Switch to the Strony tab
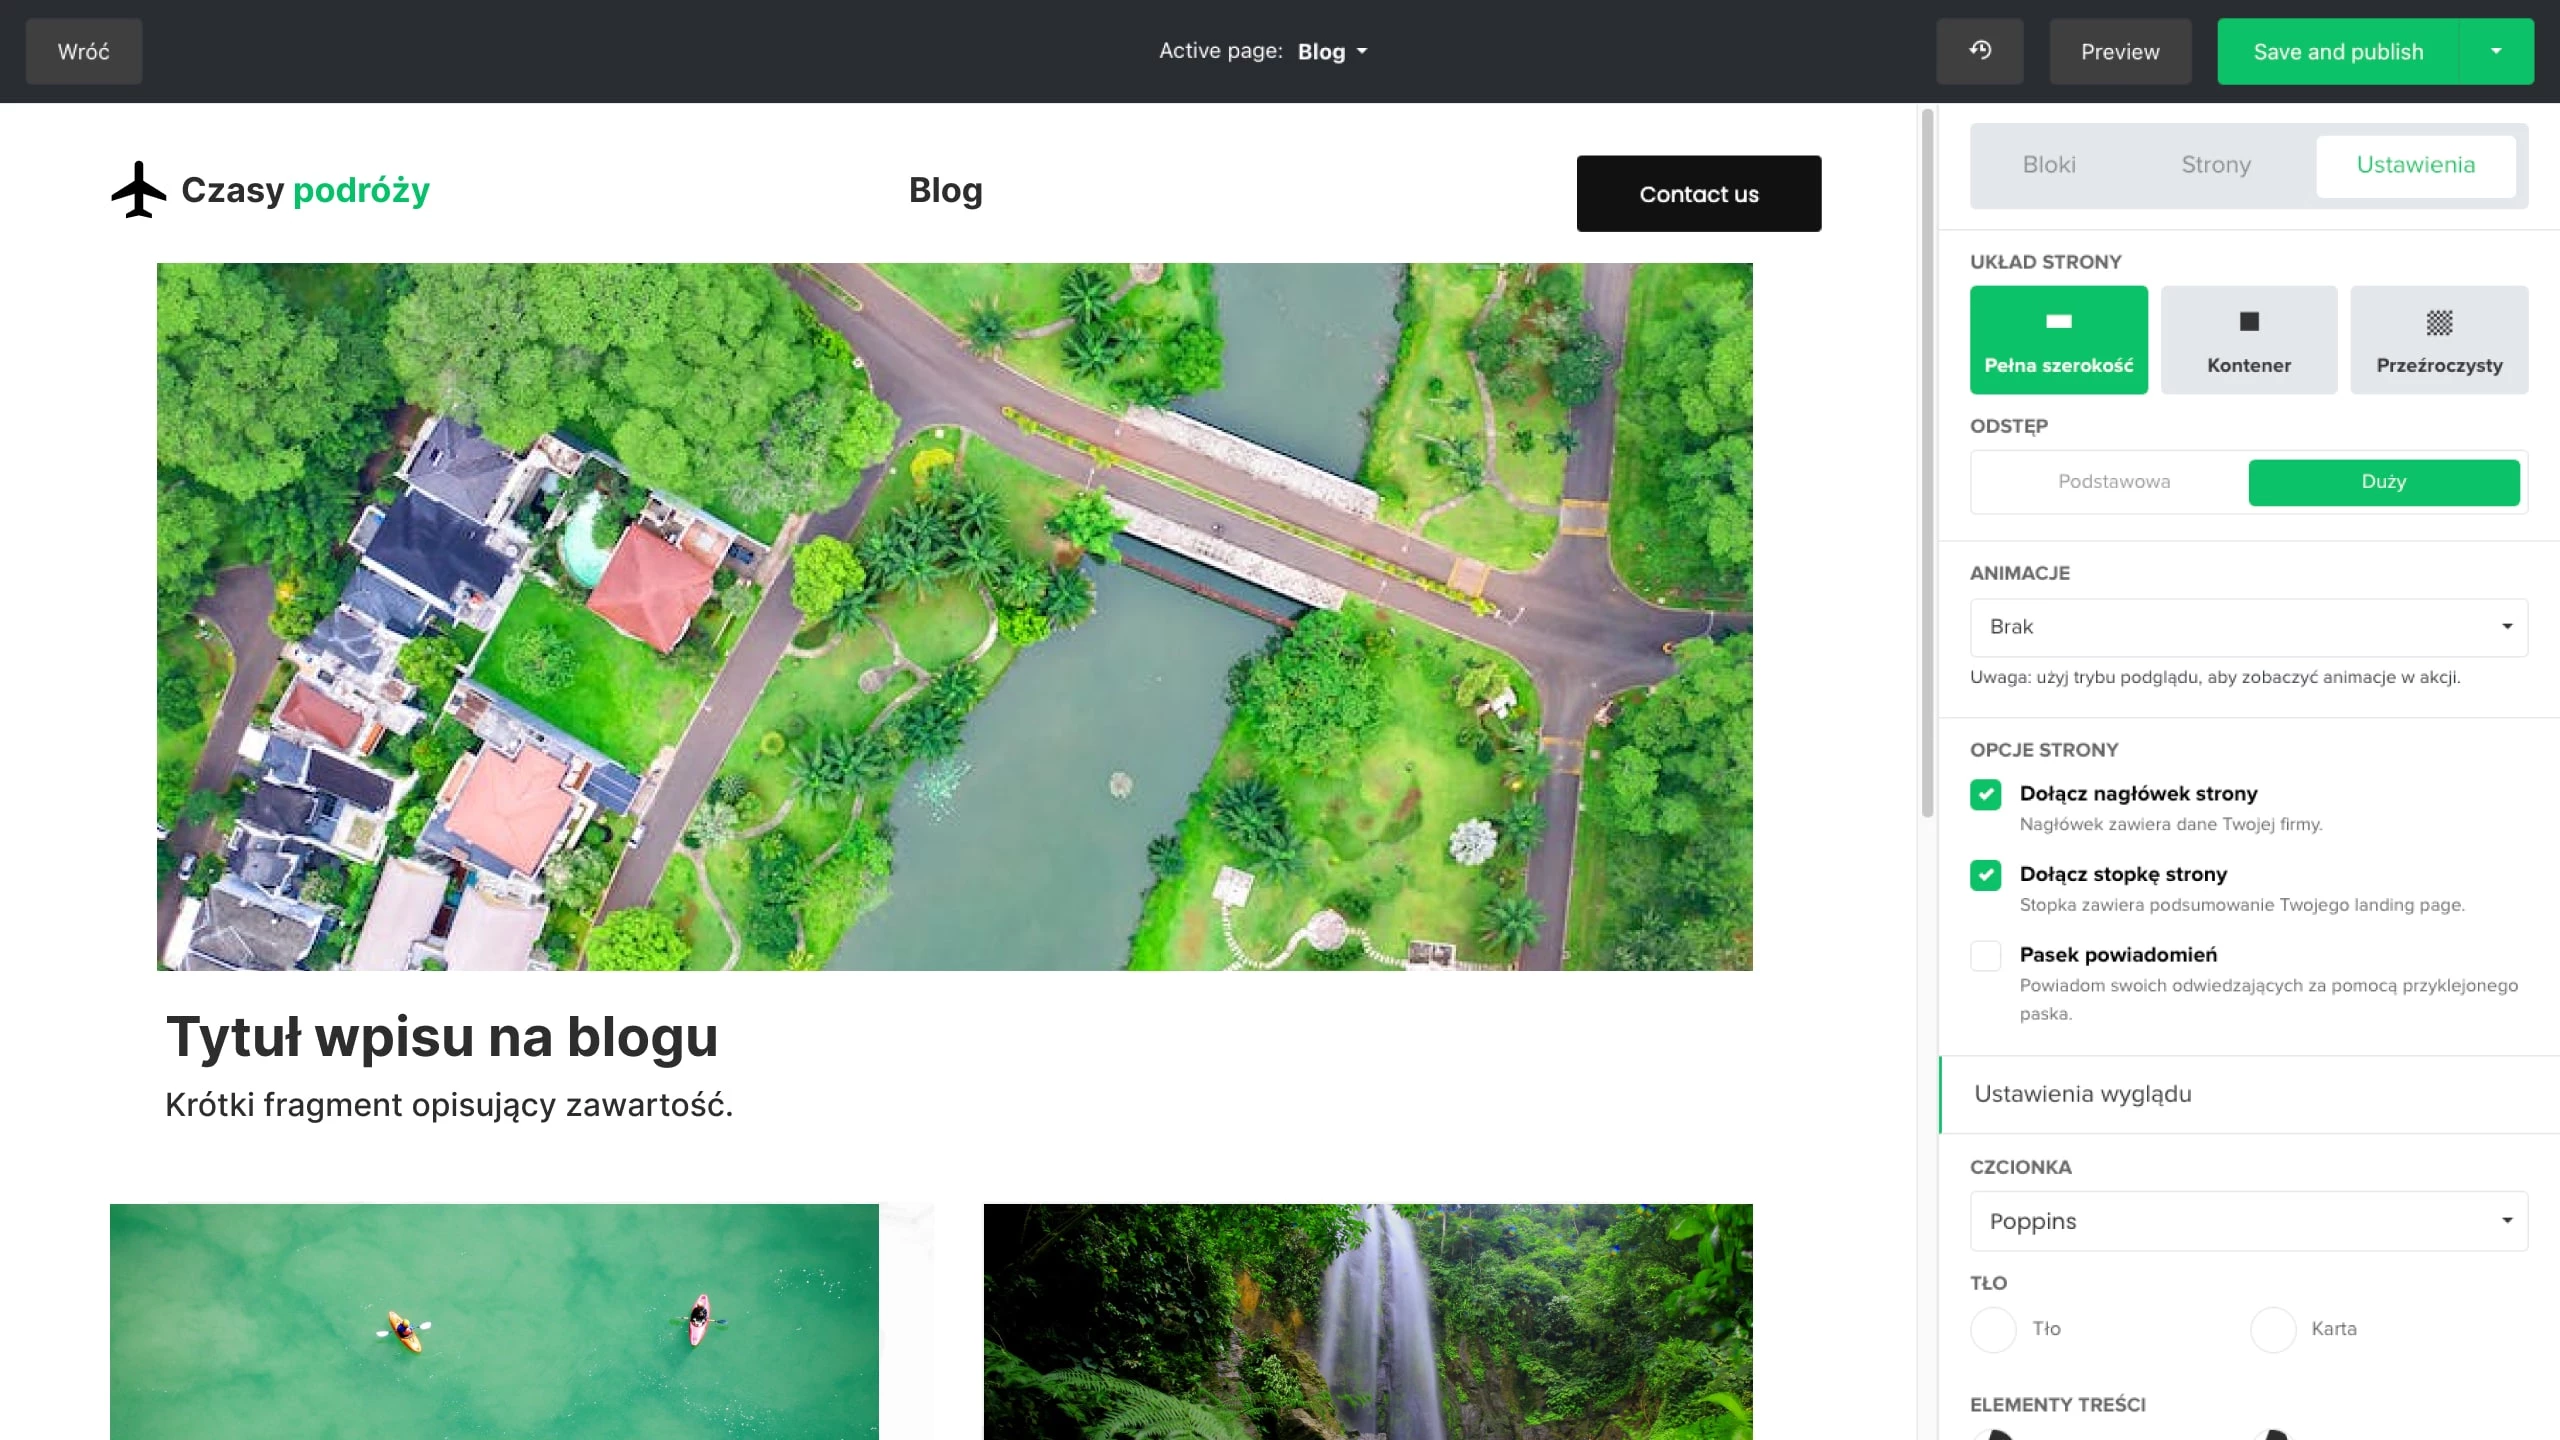 pyautogui.click(x=2215, y=165)
